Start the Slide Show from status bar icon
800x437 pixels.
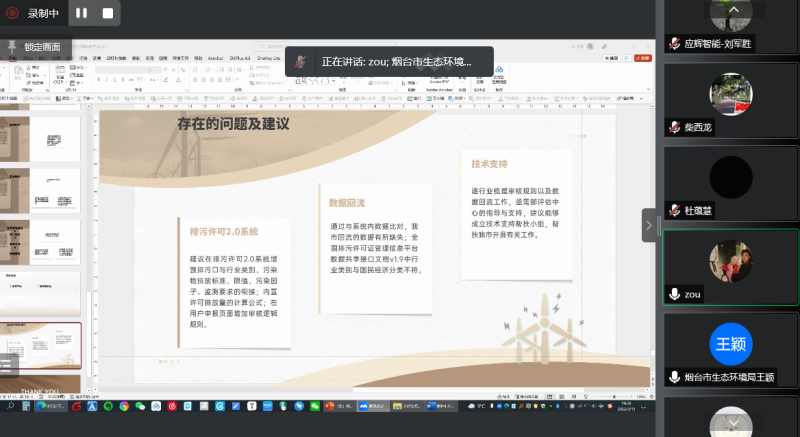pyautogui.click(x=586, y=396)
